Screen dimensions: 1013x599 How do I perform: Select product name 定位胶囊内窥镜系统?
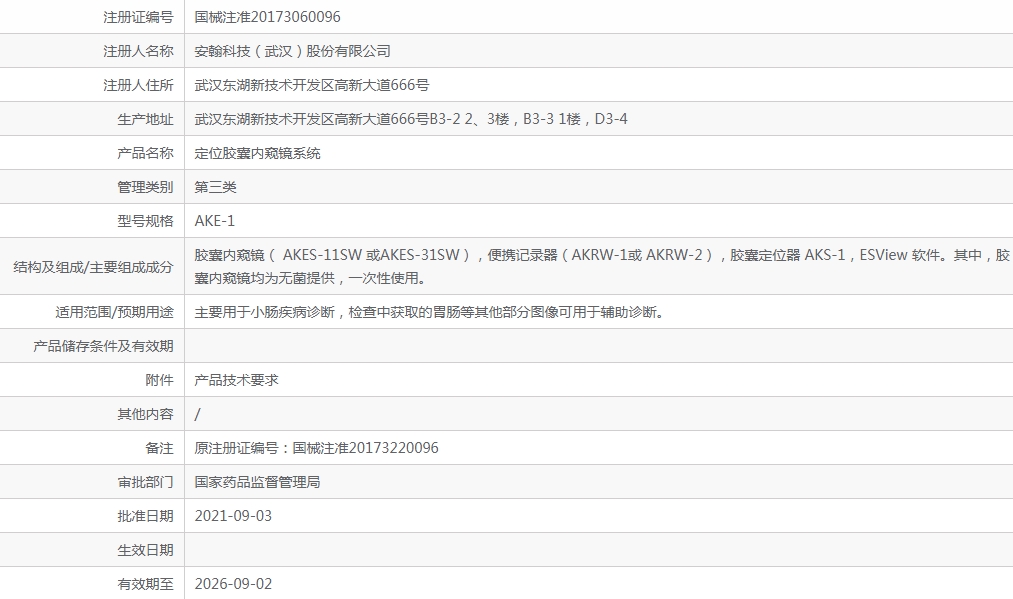point(258,153)
